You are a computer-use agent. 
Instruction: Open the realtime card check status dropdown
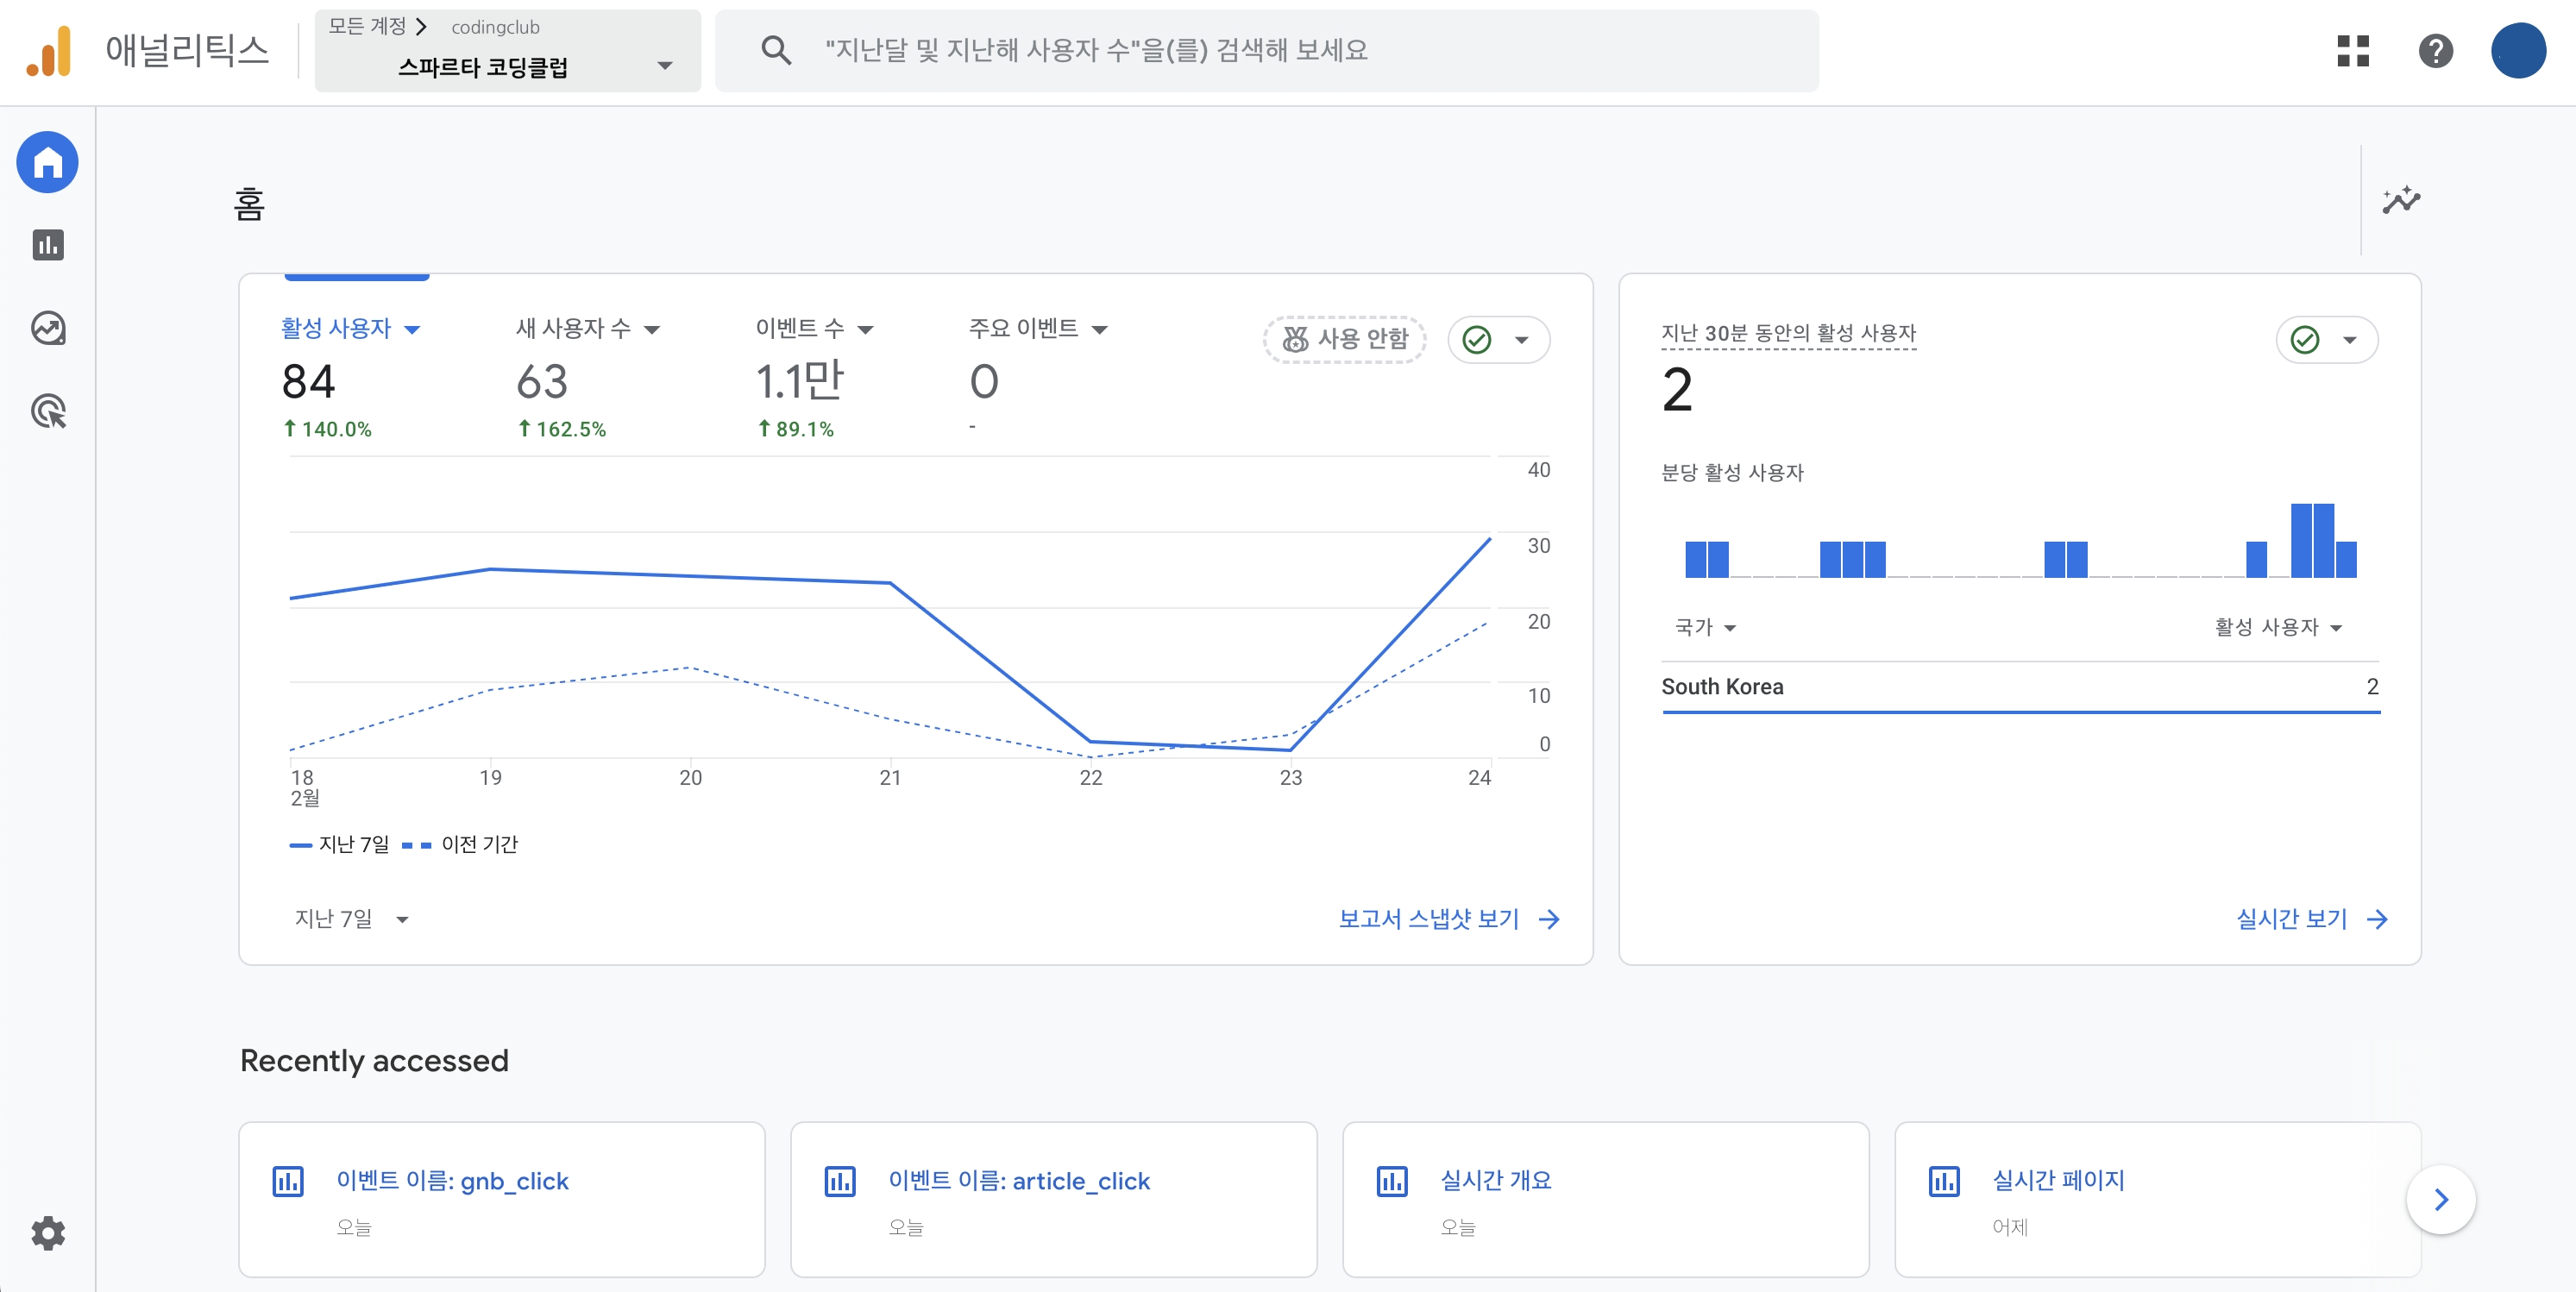click(2327, 340)
